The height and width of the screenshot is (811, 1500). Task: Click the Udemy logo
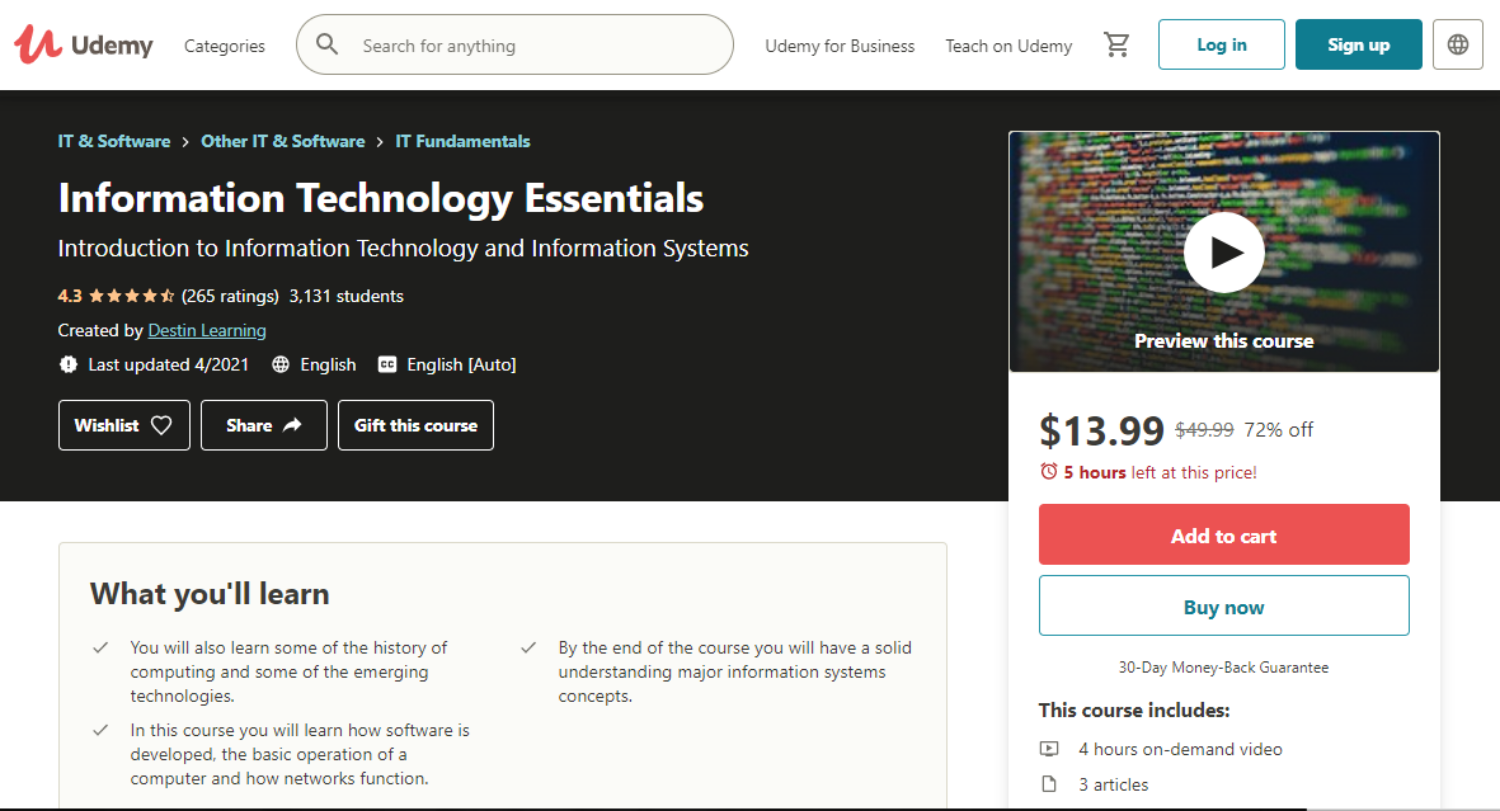click(84, 45)
